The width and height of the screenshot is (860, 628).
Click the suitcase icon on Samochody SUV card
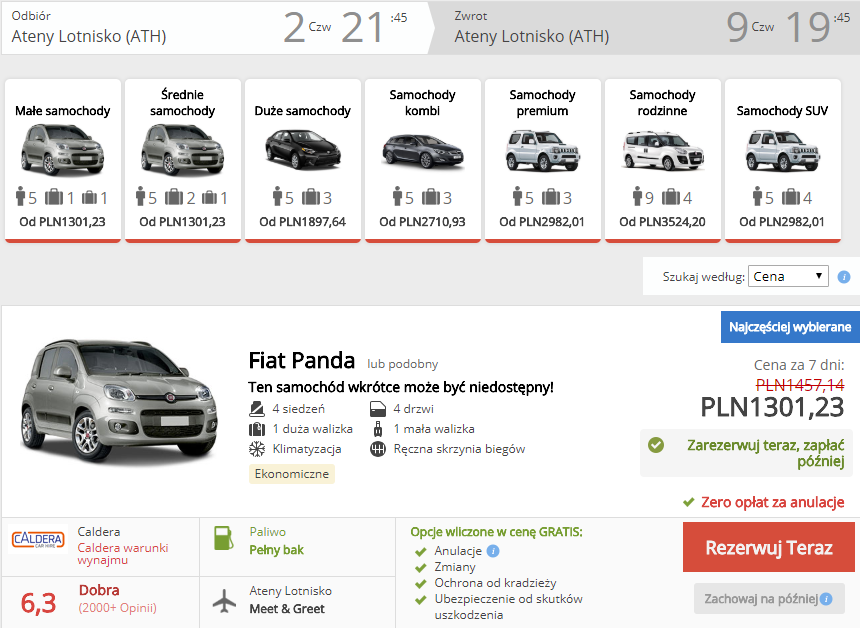click(x=790, y=196)
